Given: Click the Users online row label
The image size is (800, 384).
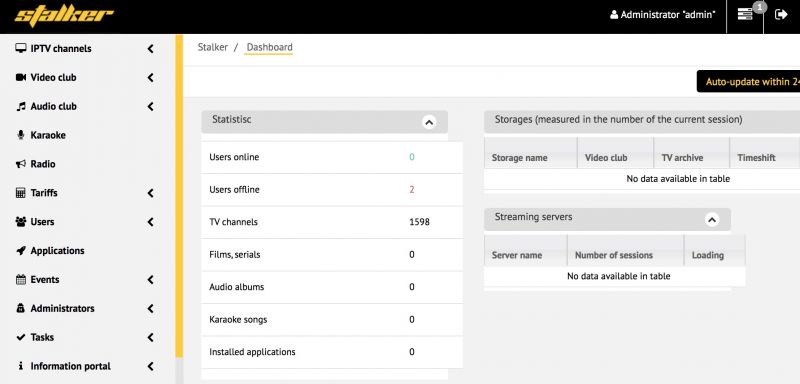Looking at the screenshot, I should point(234,157).
